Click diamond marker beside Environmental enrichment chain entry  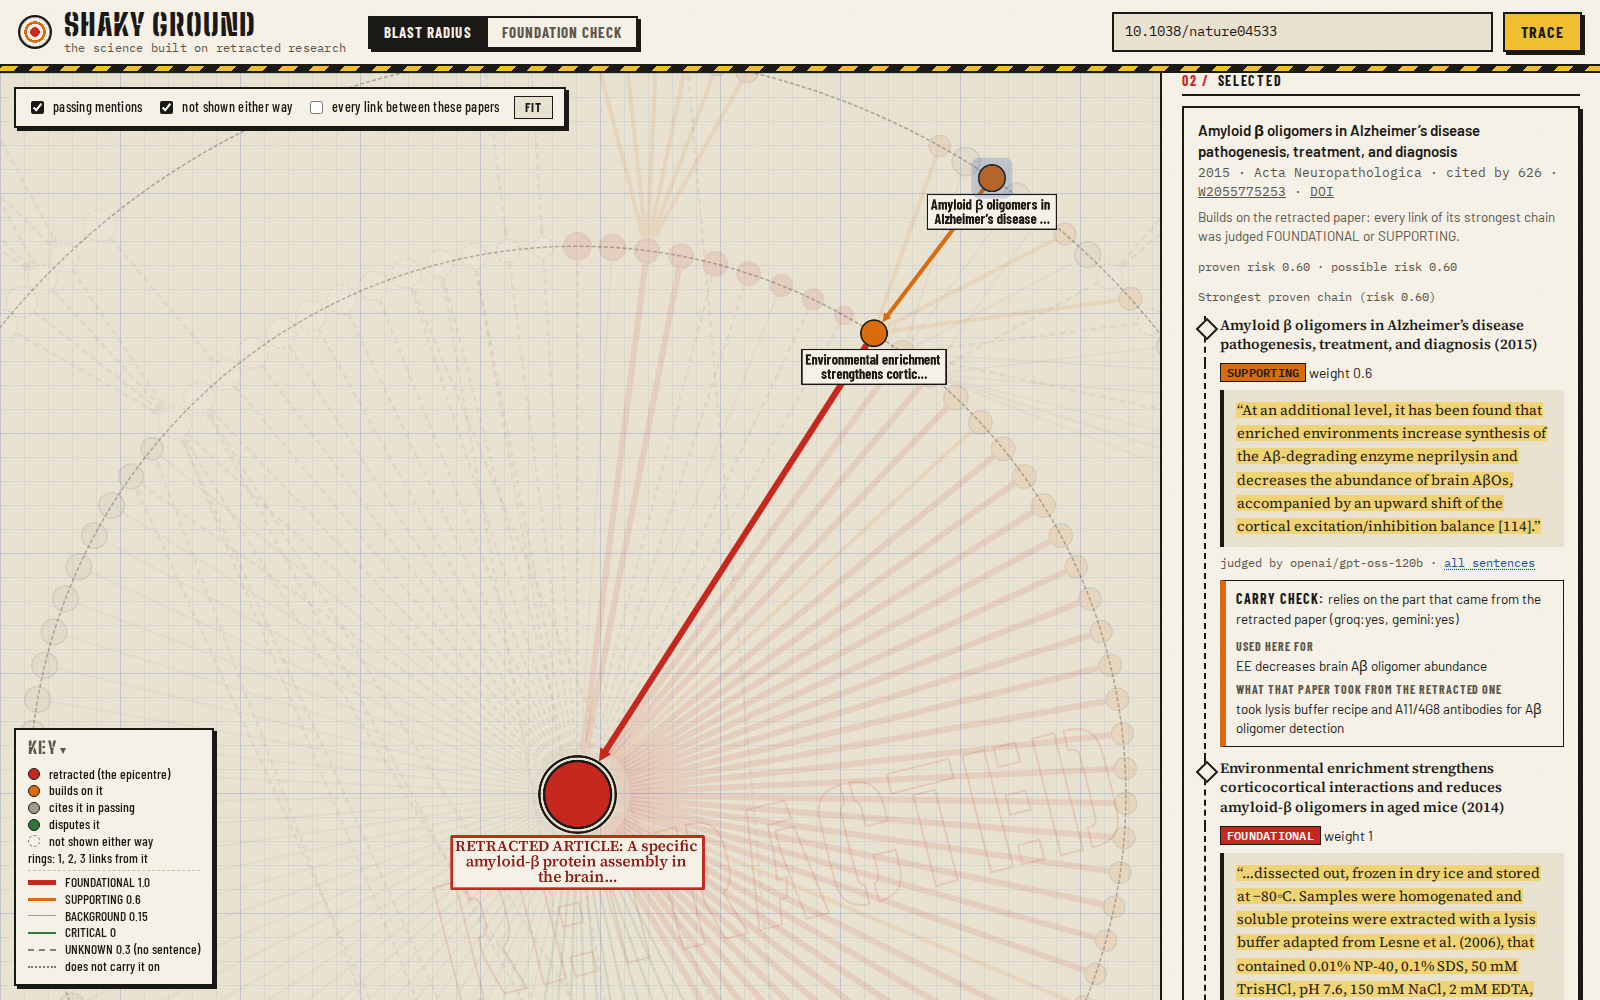[1207, 771]
